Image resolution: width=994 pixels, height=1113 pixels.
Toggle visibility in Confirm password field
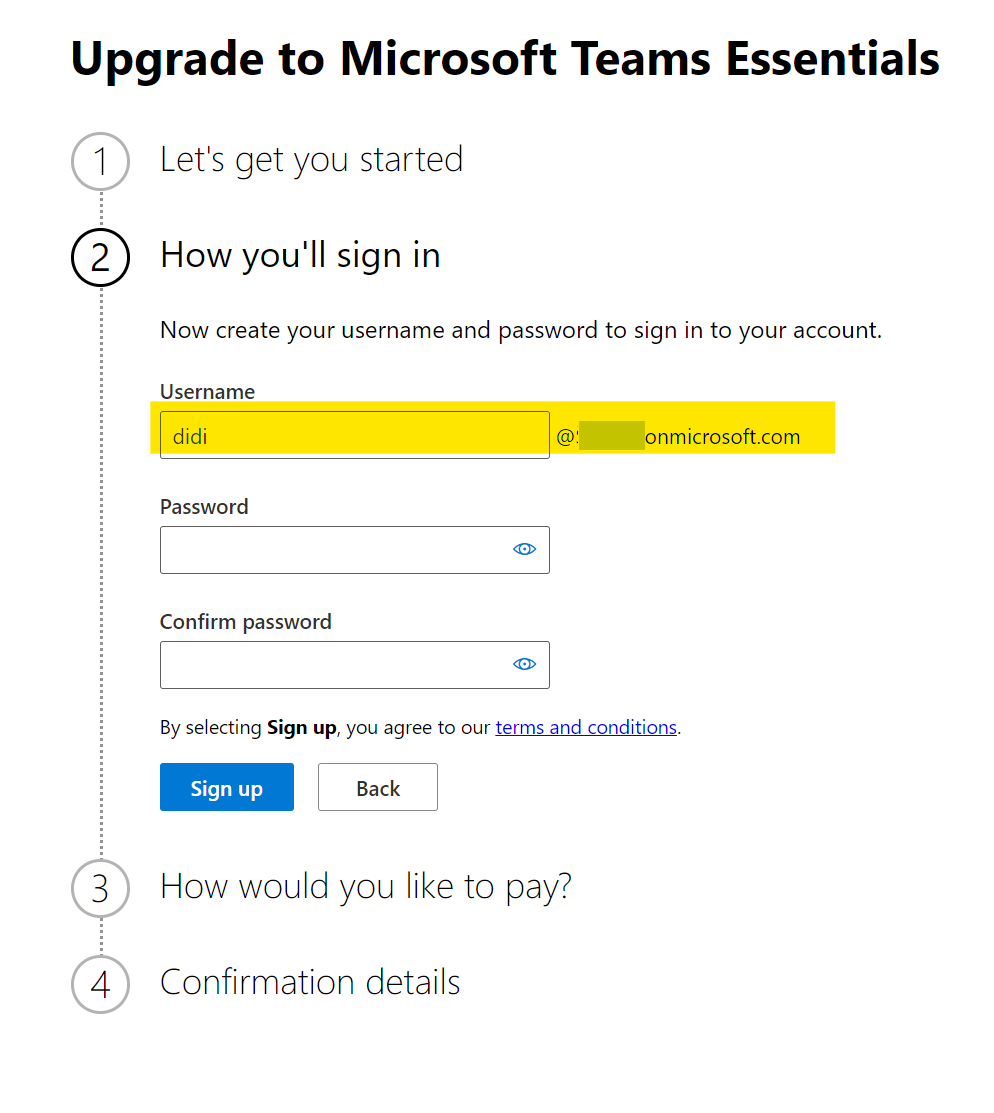click(524, 664)
